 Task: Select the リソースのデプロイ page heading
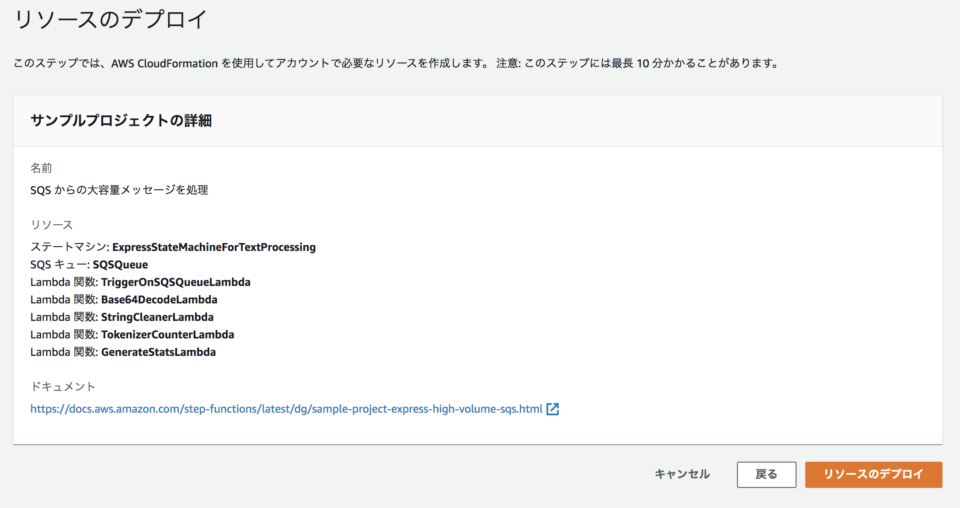tap(111, 20)
